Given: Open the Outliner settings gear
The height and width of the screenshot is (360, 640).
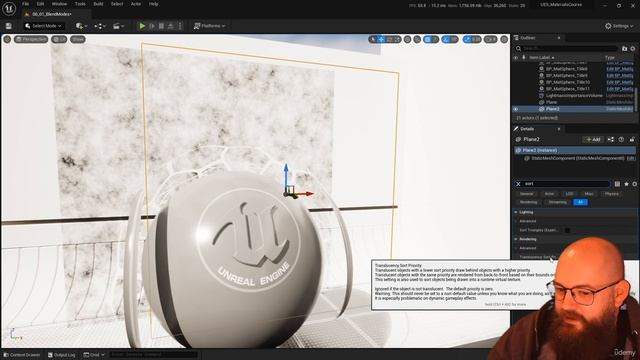Looking at the screenshot, I should pyautogui.click(x=633, y=49).
